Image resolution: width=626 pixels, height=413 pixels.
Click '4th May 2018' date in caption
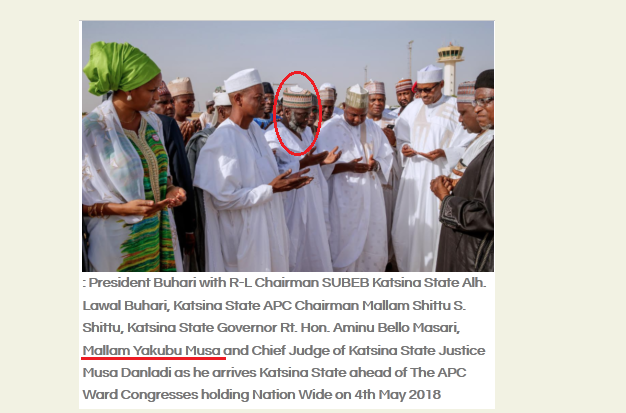(397, 395)
